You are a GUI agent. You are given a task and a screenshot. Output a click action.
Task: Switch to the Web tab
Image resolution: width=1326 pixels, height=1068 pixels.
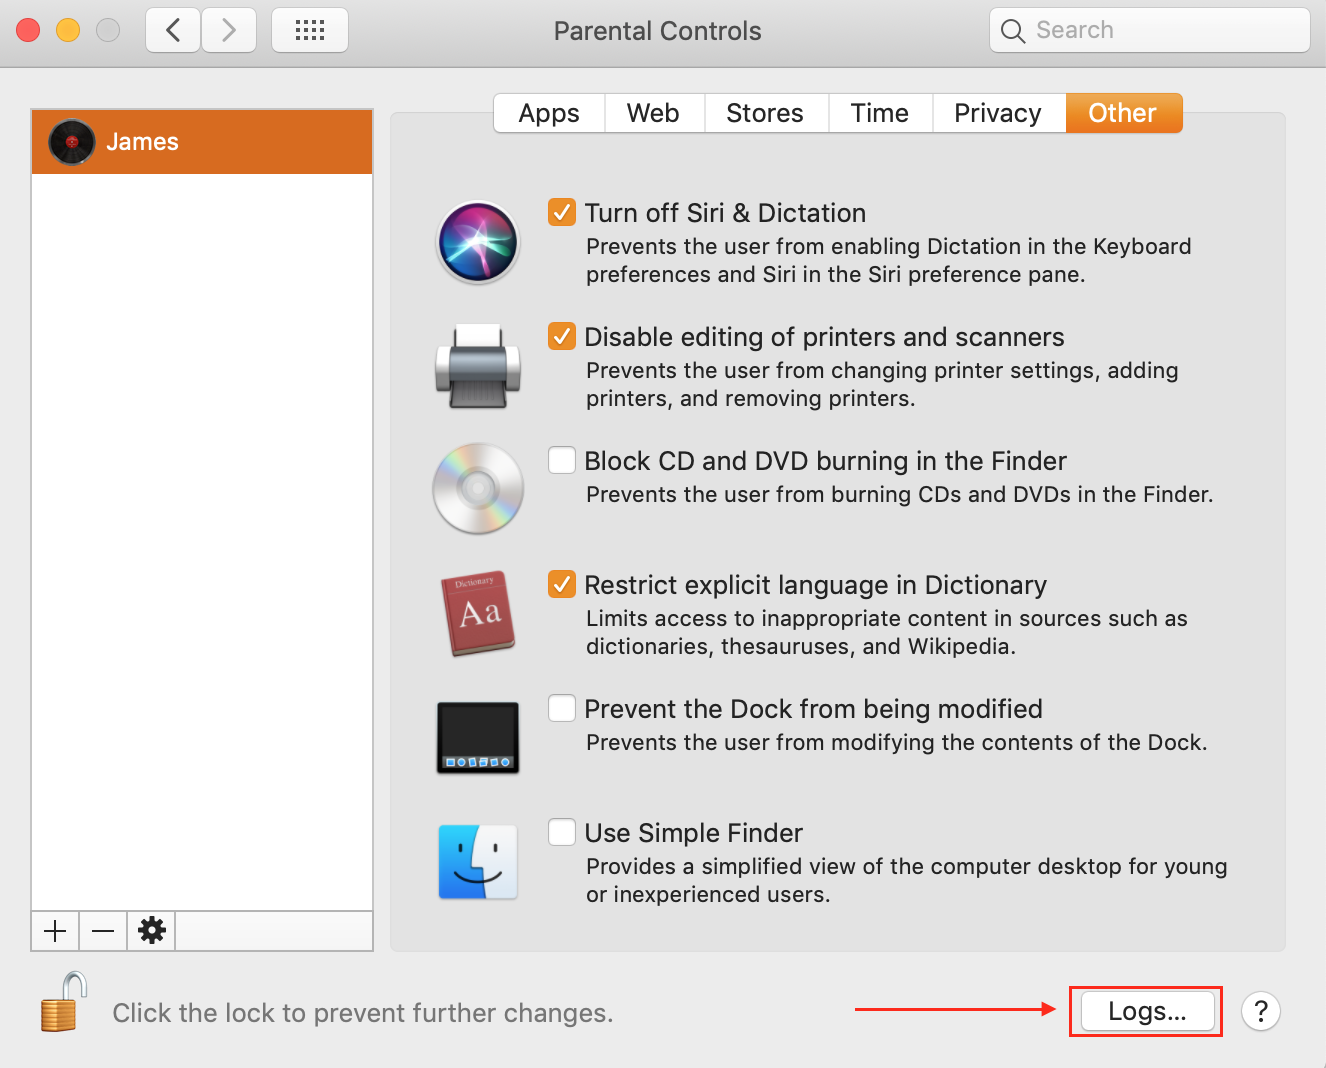point(653,113)
